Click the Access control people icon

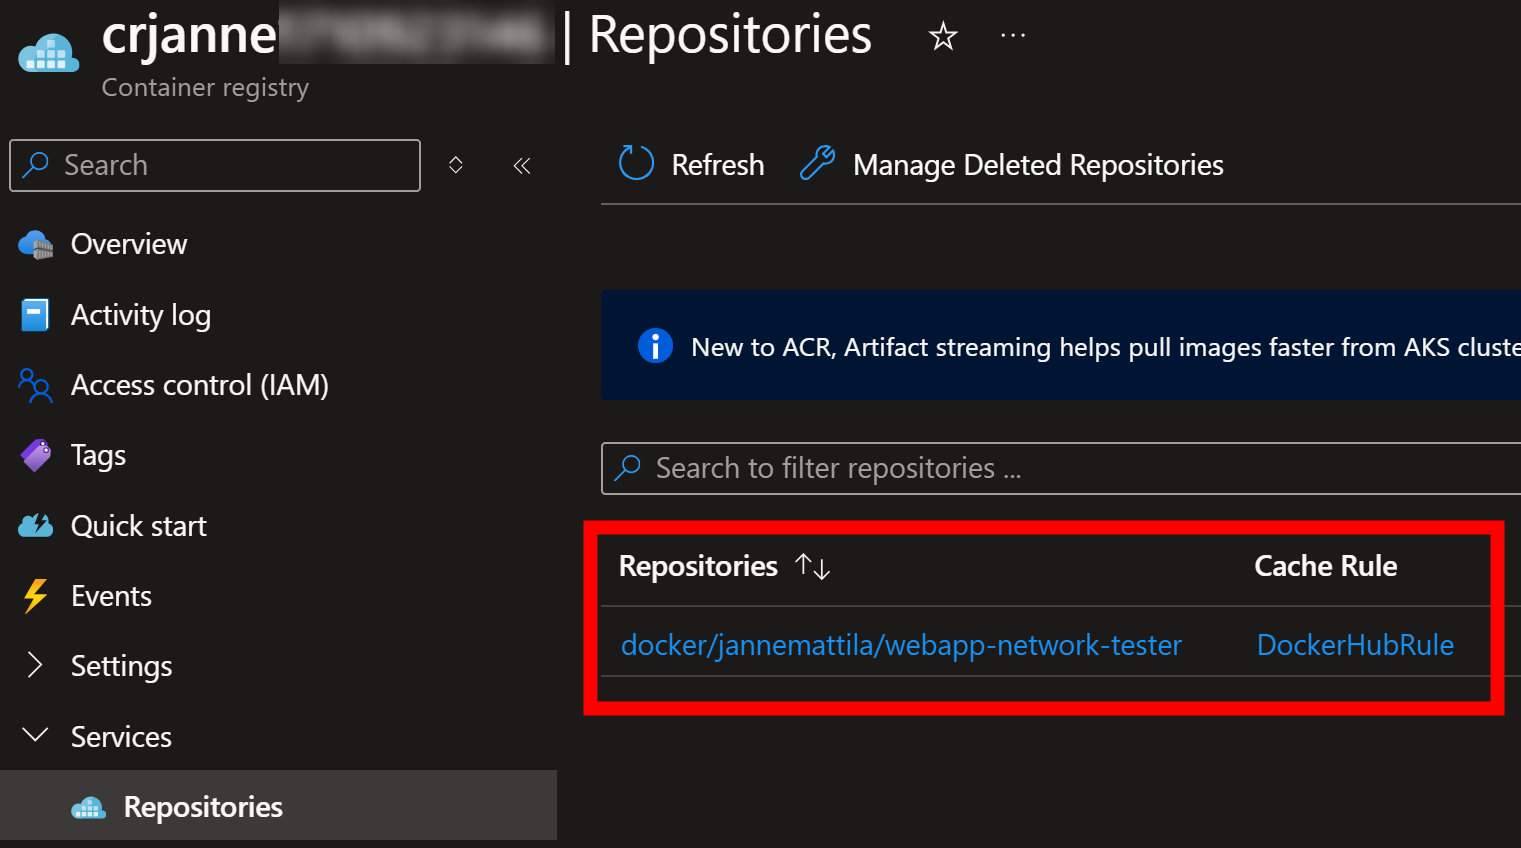tap(36, 385)
